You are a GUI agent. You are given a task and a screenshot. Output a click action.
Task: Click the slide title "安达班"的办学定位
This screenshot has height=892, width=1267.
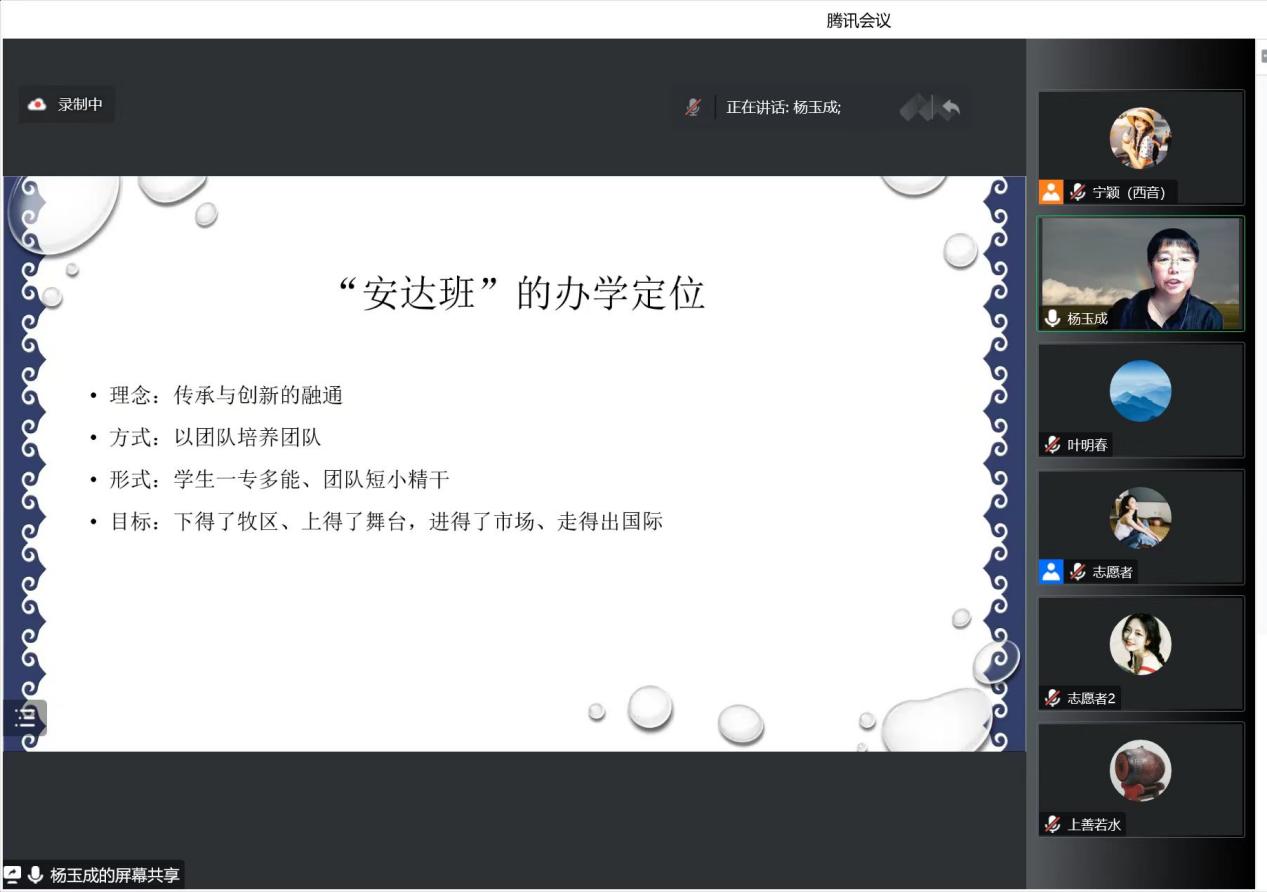point(522,293)
